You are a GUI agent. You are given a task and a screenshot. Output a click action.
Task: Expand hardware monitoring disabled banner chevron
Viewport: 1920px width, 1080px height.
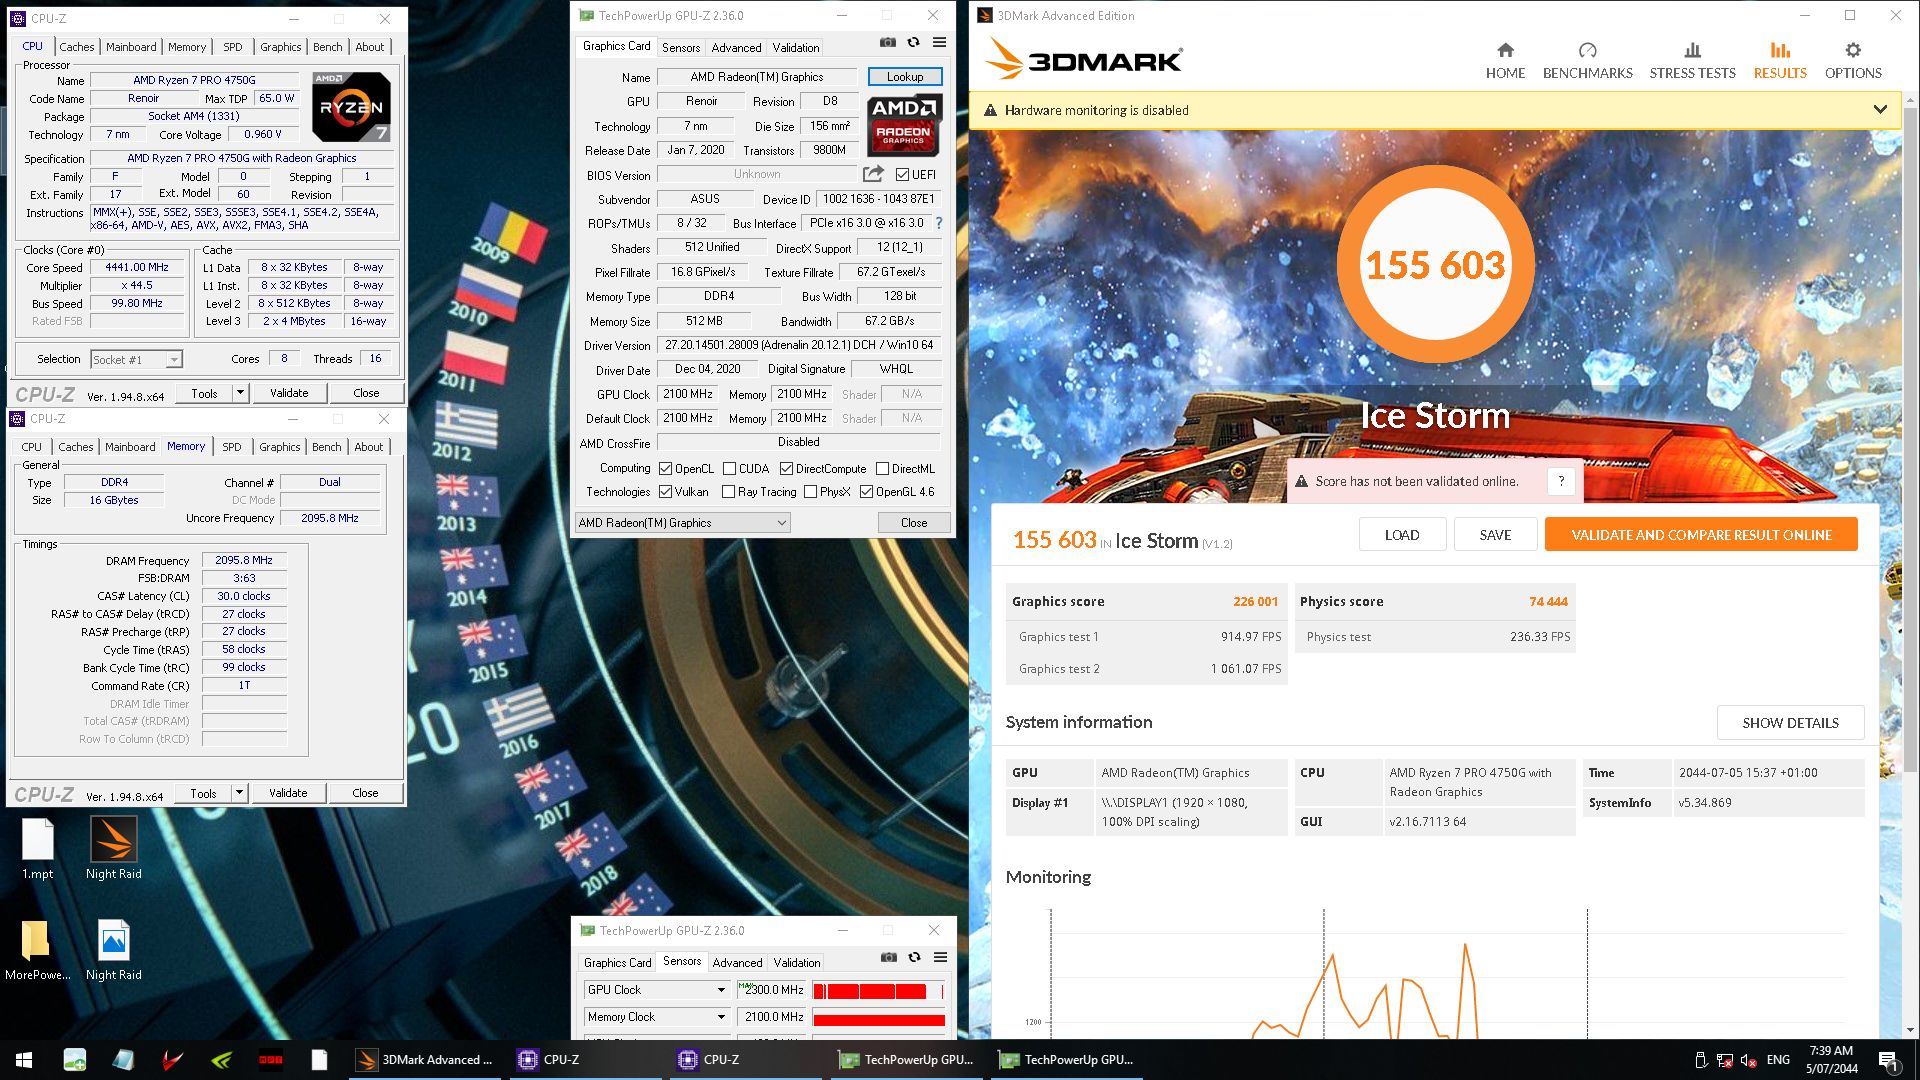click(x=1880, y=110)
